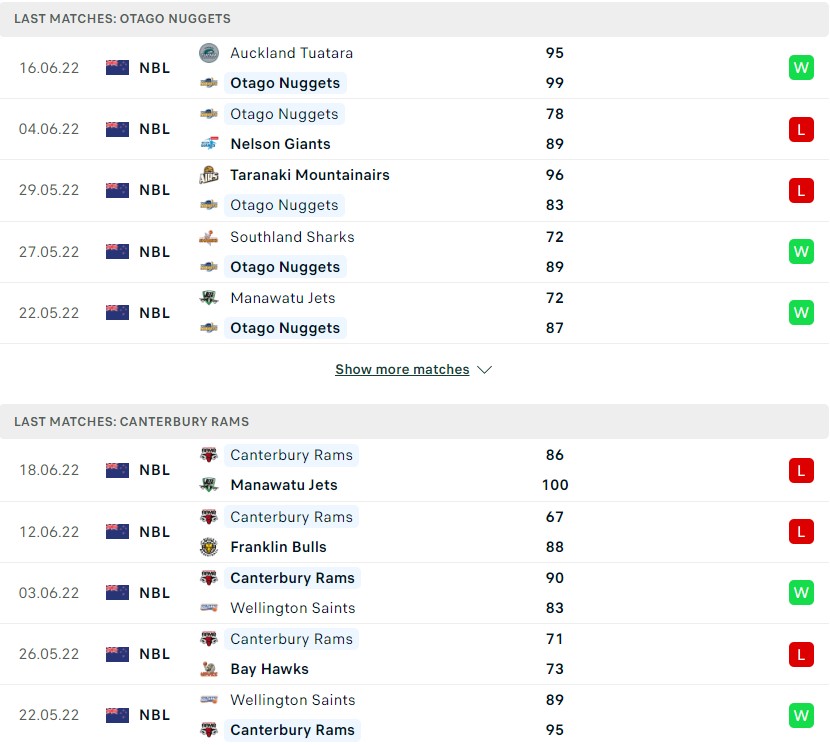Screen dimensions: 830x745
Task: Open the Nelson Giants team name
Action: tap(281, 143)
